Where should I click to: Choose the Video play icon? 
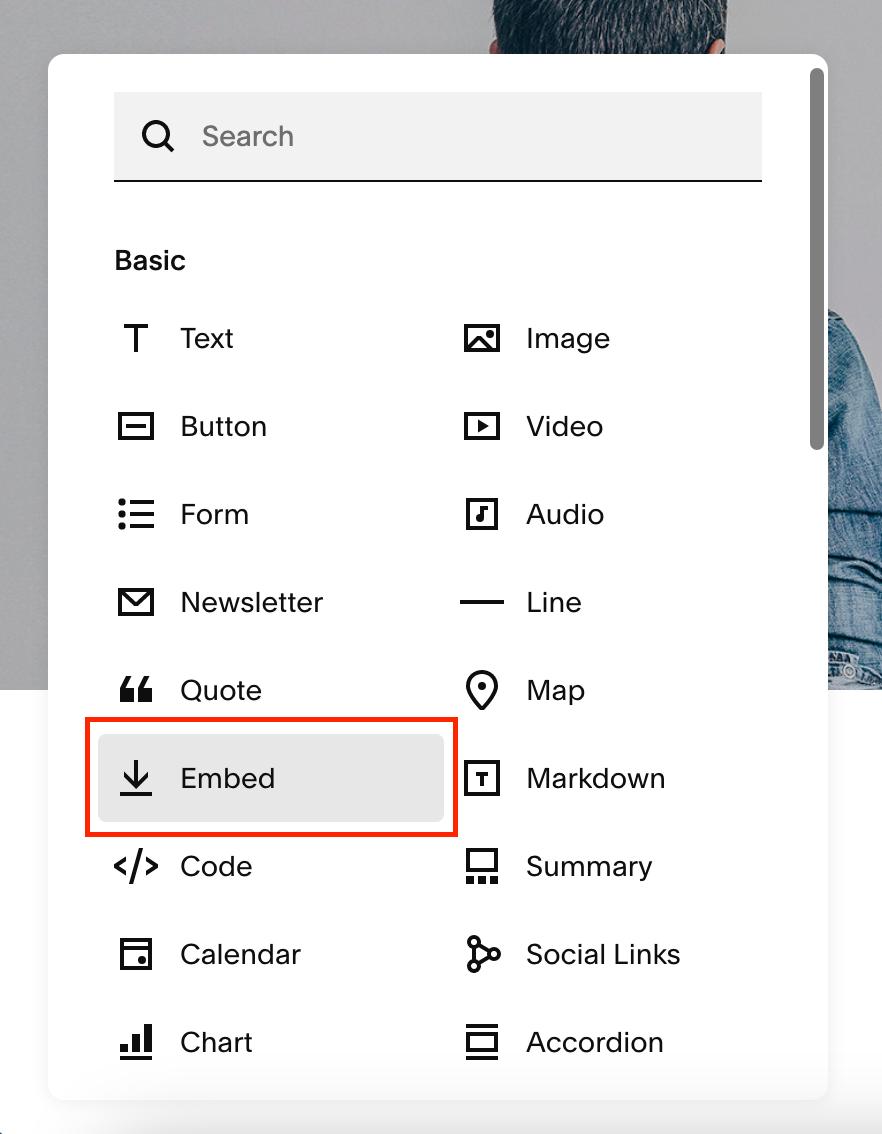pos(481,426)
